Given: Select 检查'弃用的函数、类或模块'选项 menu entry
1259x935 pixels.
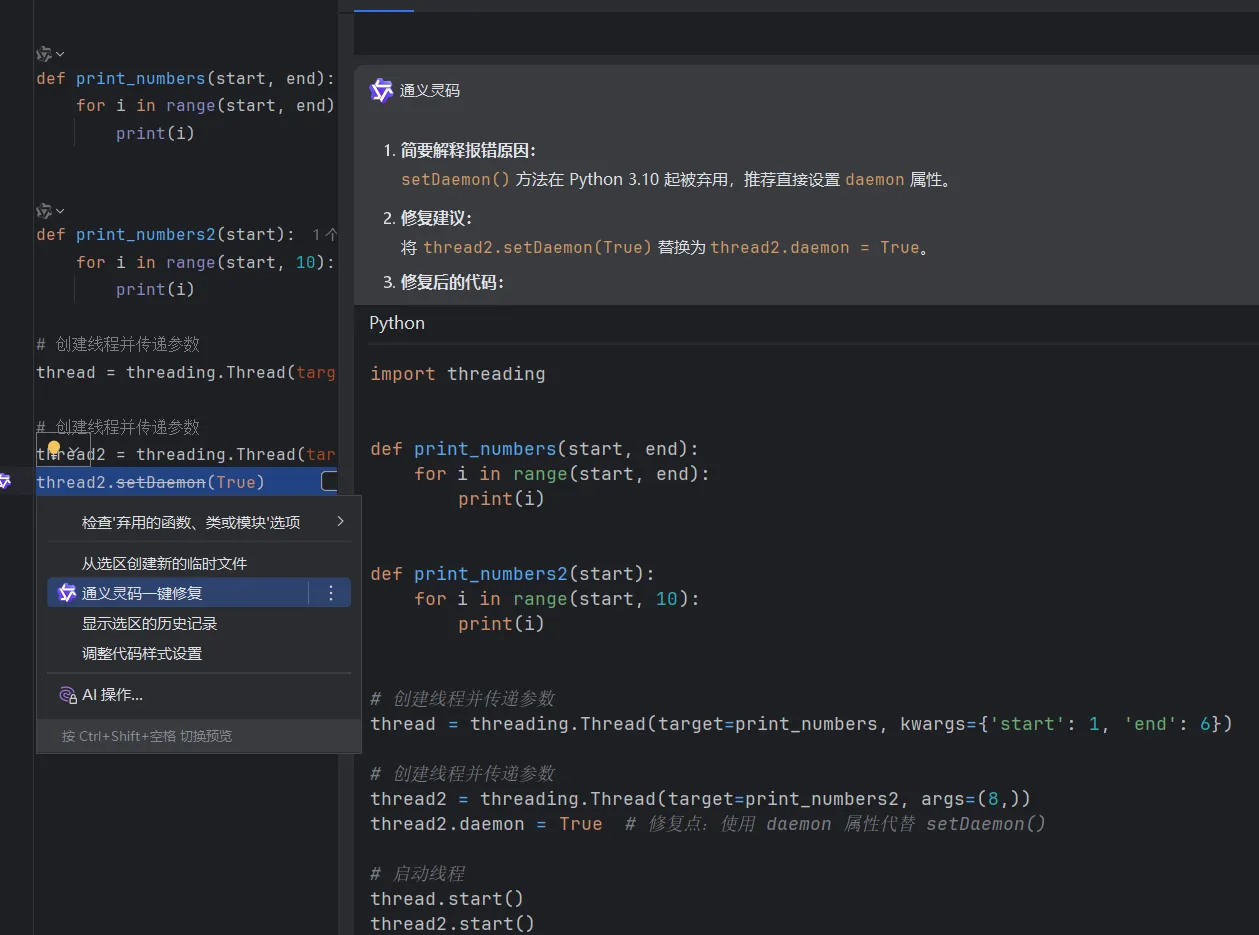Looking at the screenshot, I should 199,522.
